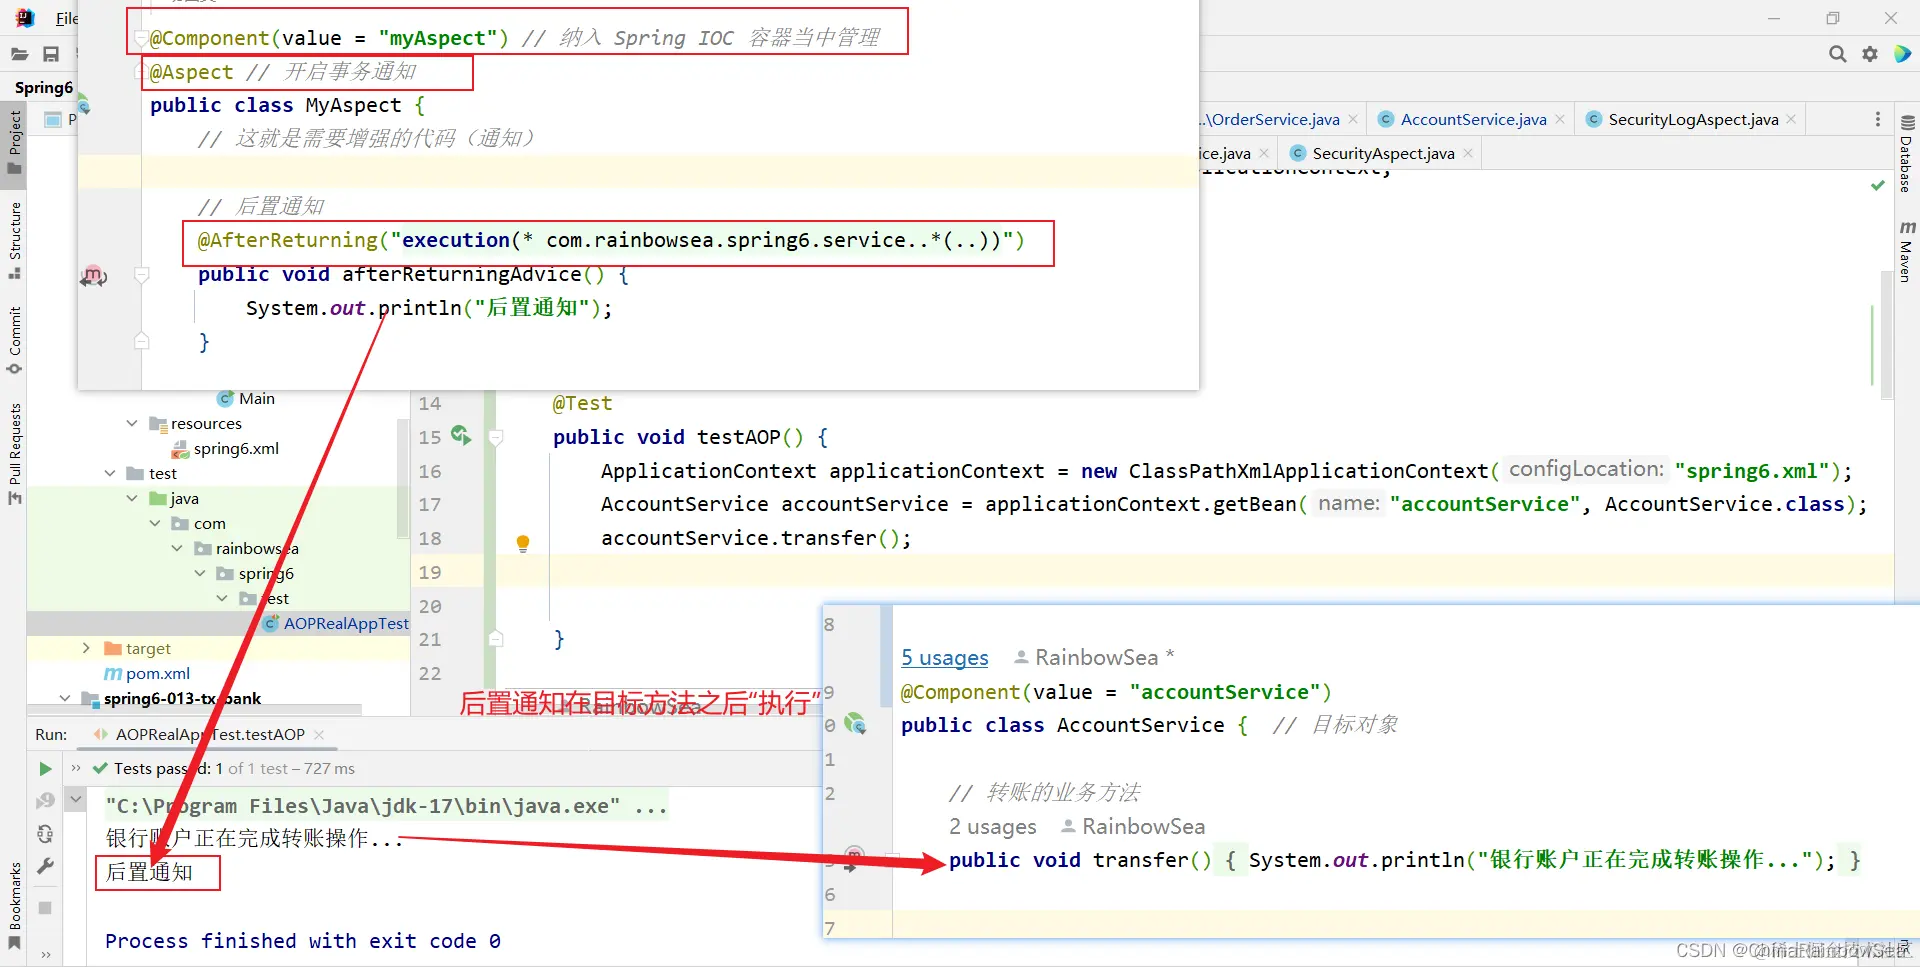Open the Pull Requests tool window
The height and width of the screenshot is (967, 1920).
tap(14, 453)
